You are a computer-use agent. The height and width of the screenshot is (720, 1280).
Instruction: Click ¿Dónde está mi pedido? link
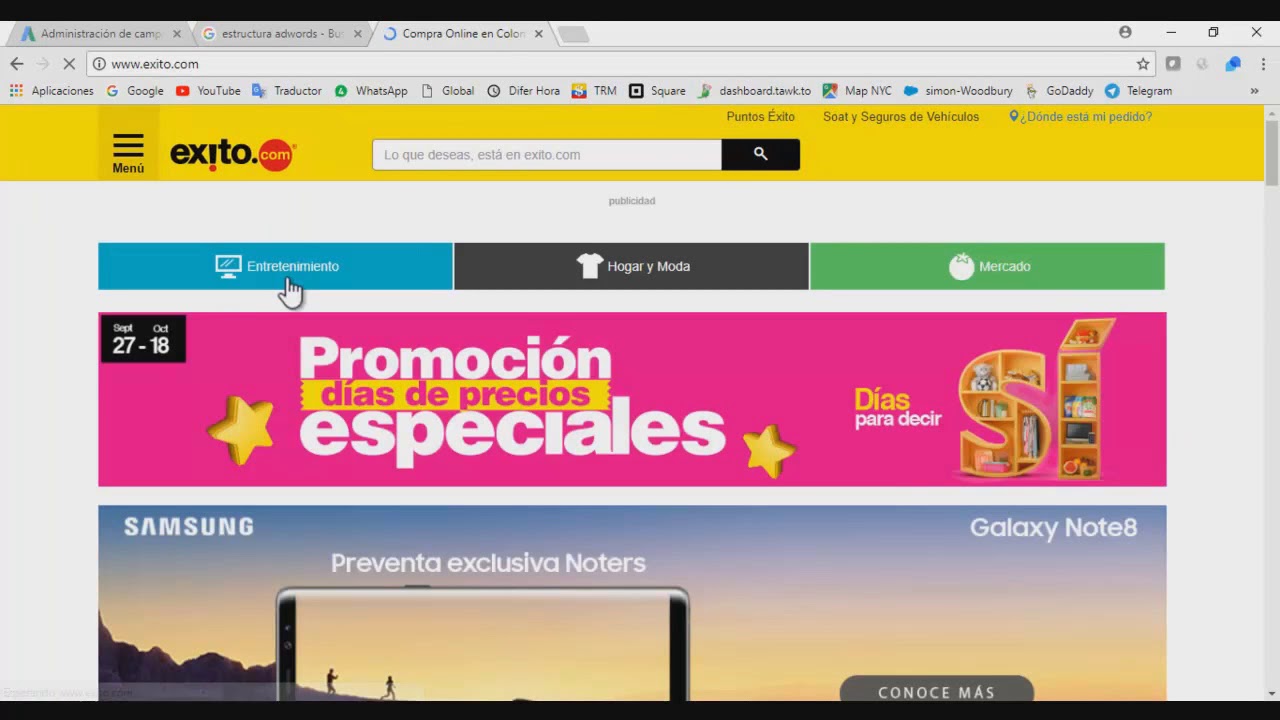pyautogui.click(x=1080, y=117)
